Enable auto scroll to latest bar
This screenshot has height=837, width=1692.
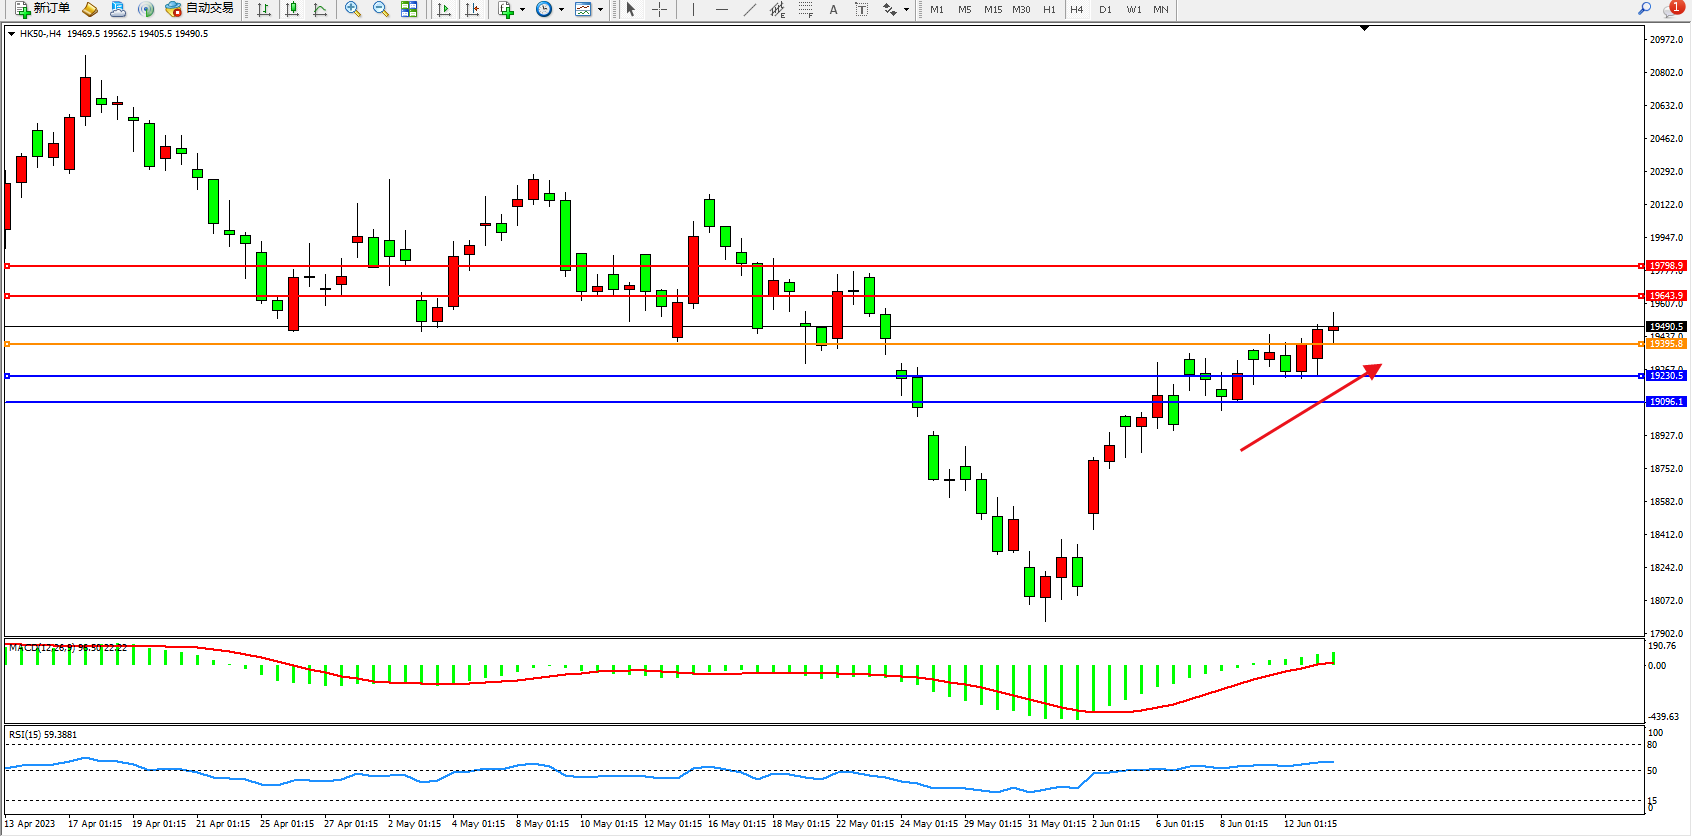coord(444,9)
